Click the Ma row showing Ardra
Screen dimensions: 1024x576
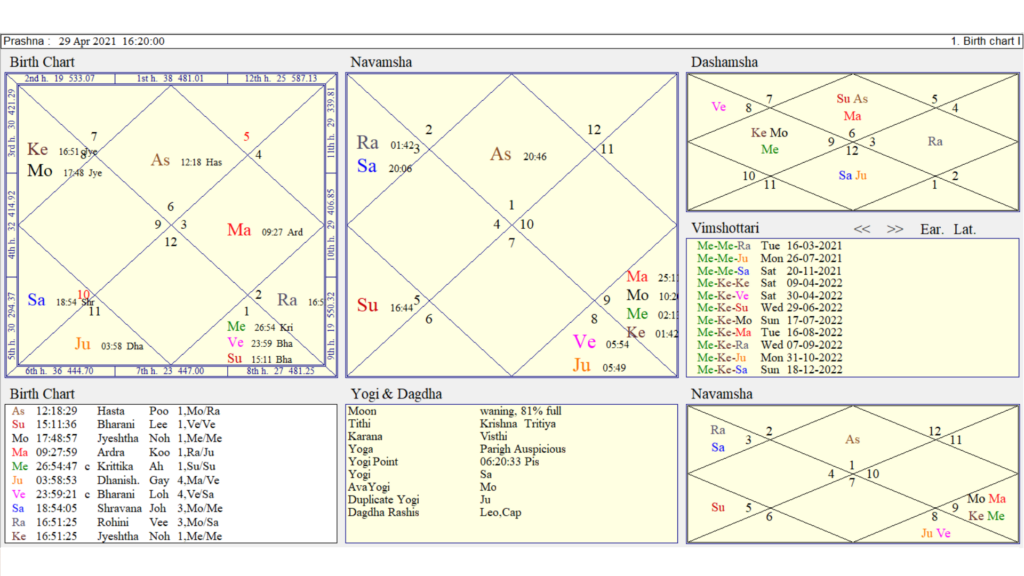tap(112, 452)
